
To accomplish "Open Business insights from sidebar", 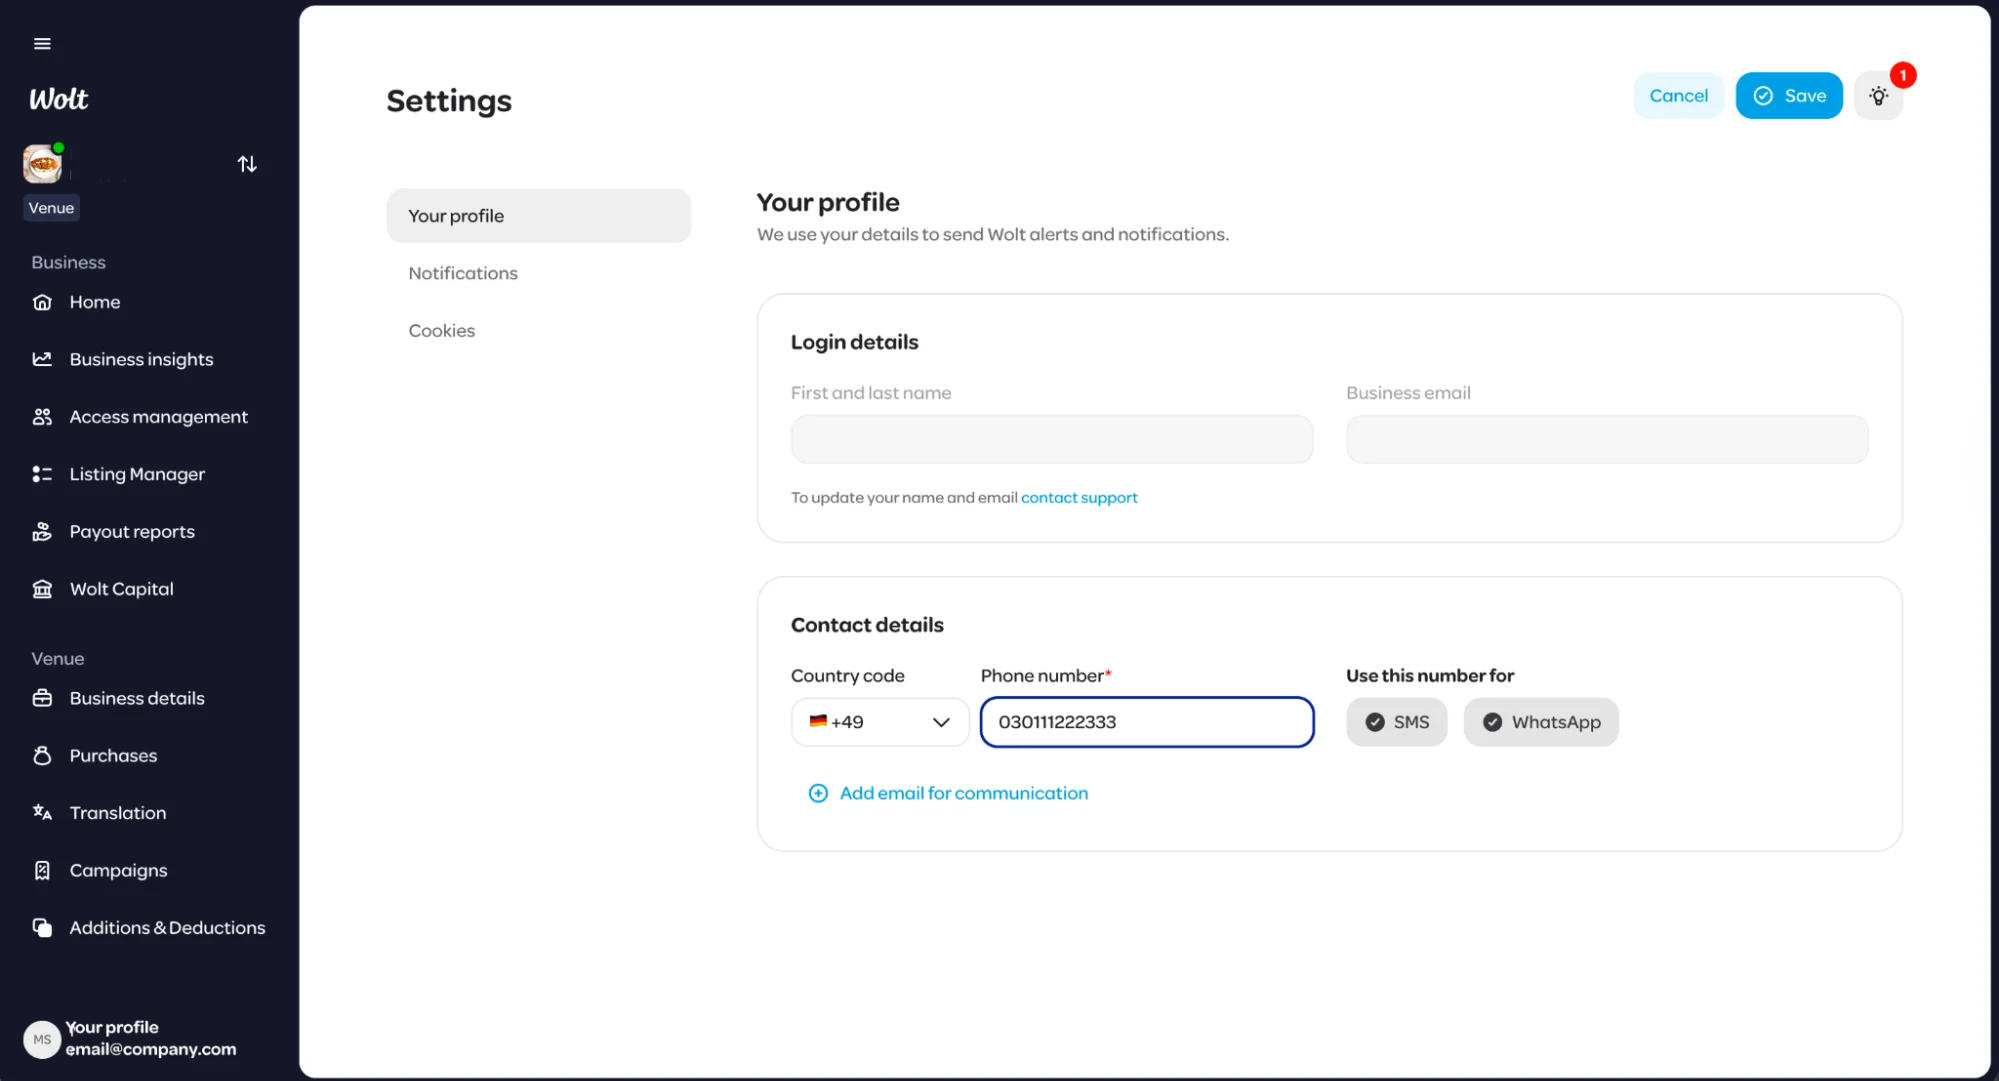I will [141, 359].
